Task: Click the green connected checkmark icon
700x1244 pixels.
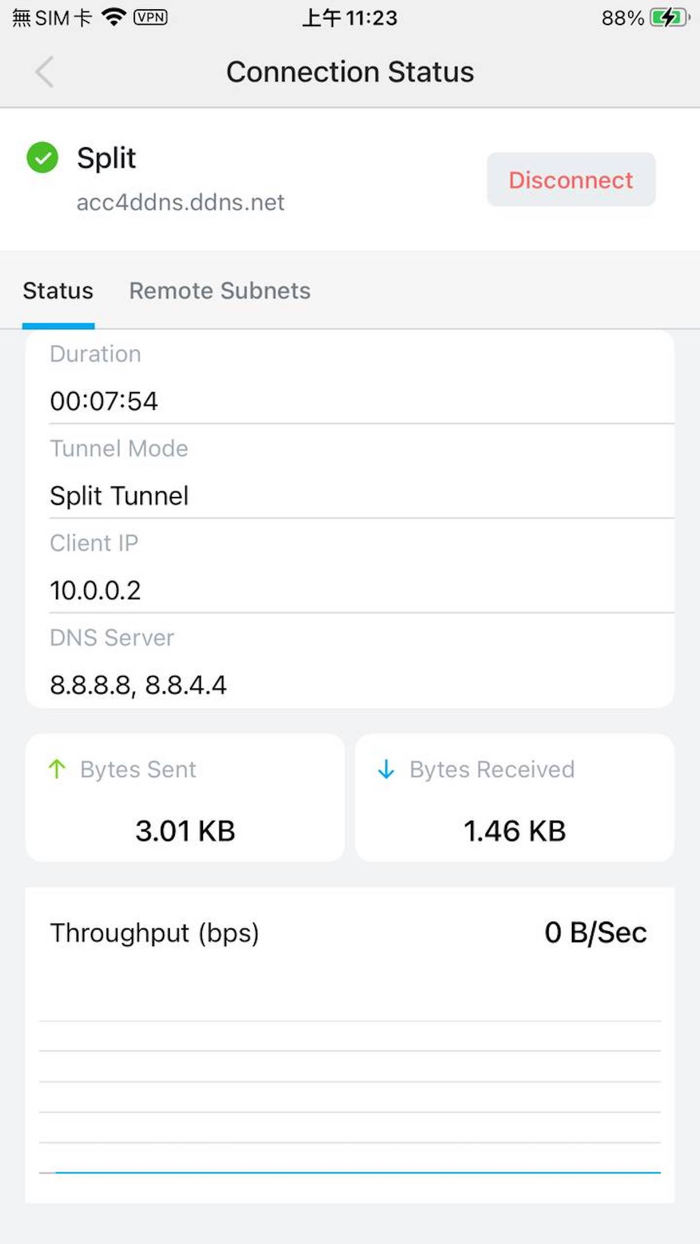Action: coord(41,158)
